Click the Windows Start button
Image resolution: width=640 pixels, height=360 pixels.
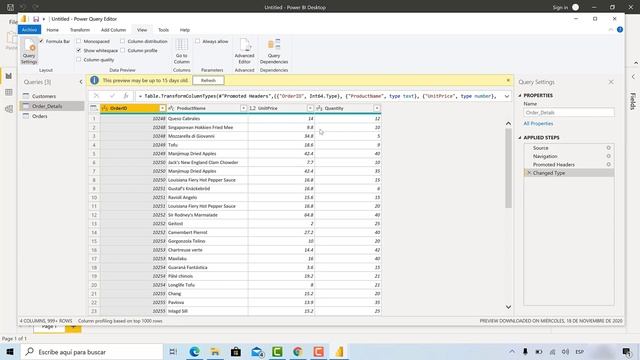click(x=10, y=351)
